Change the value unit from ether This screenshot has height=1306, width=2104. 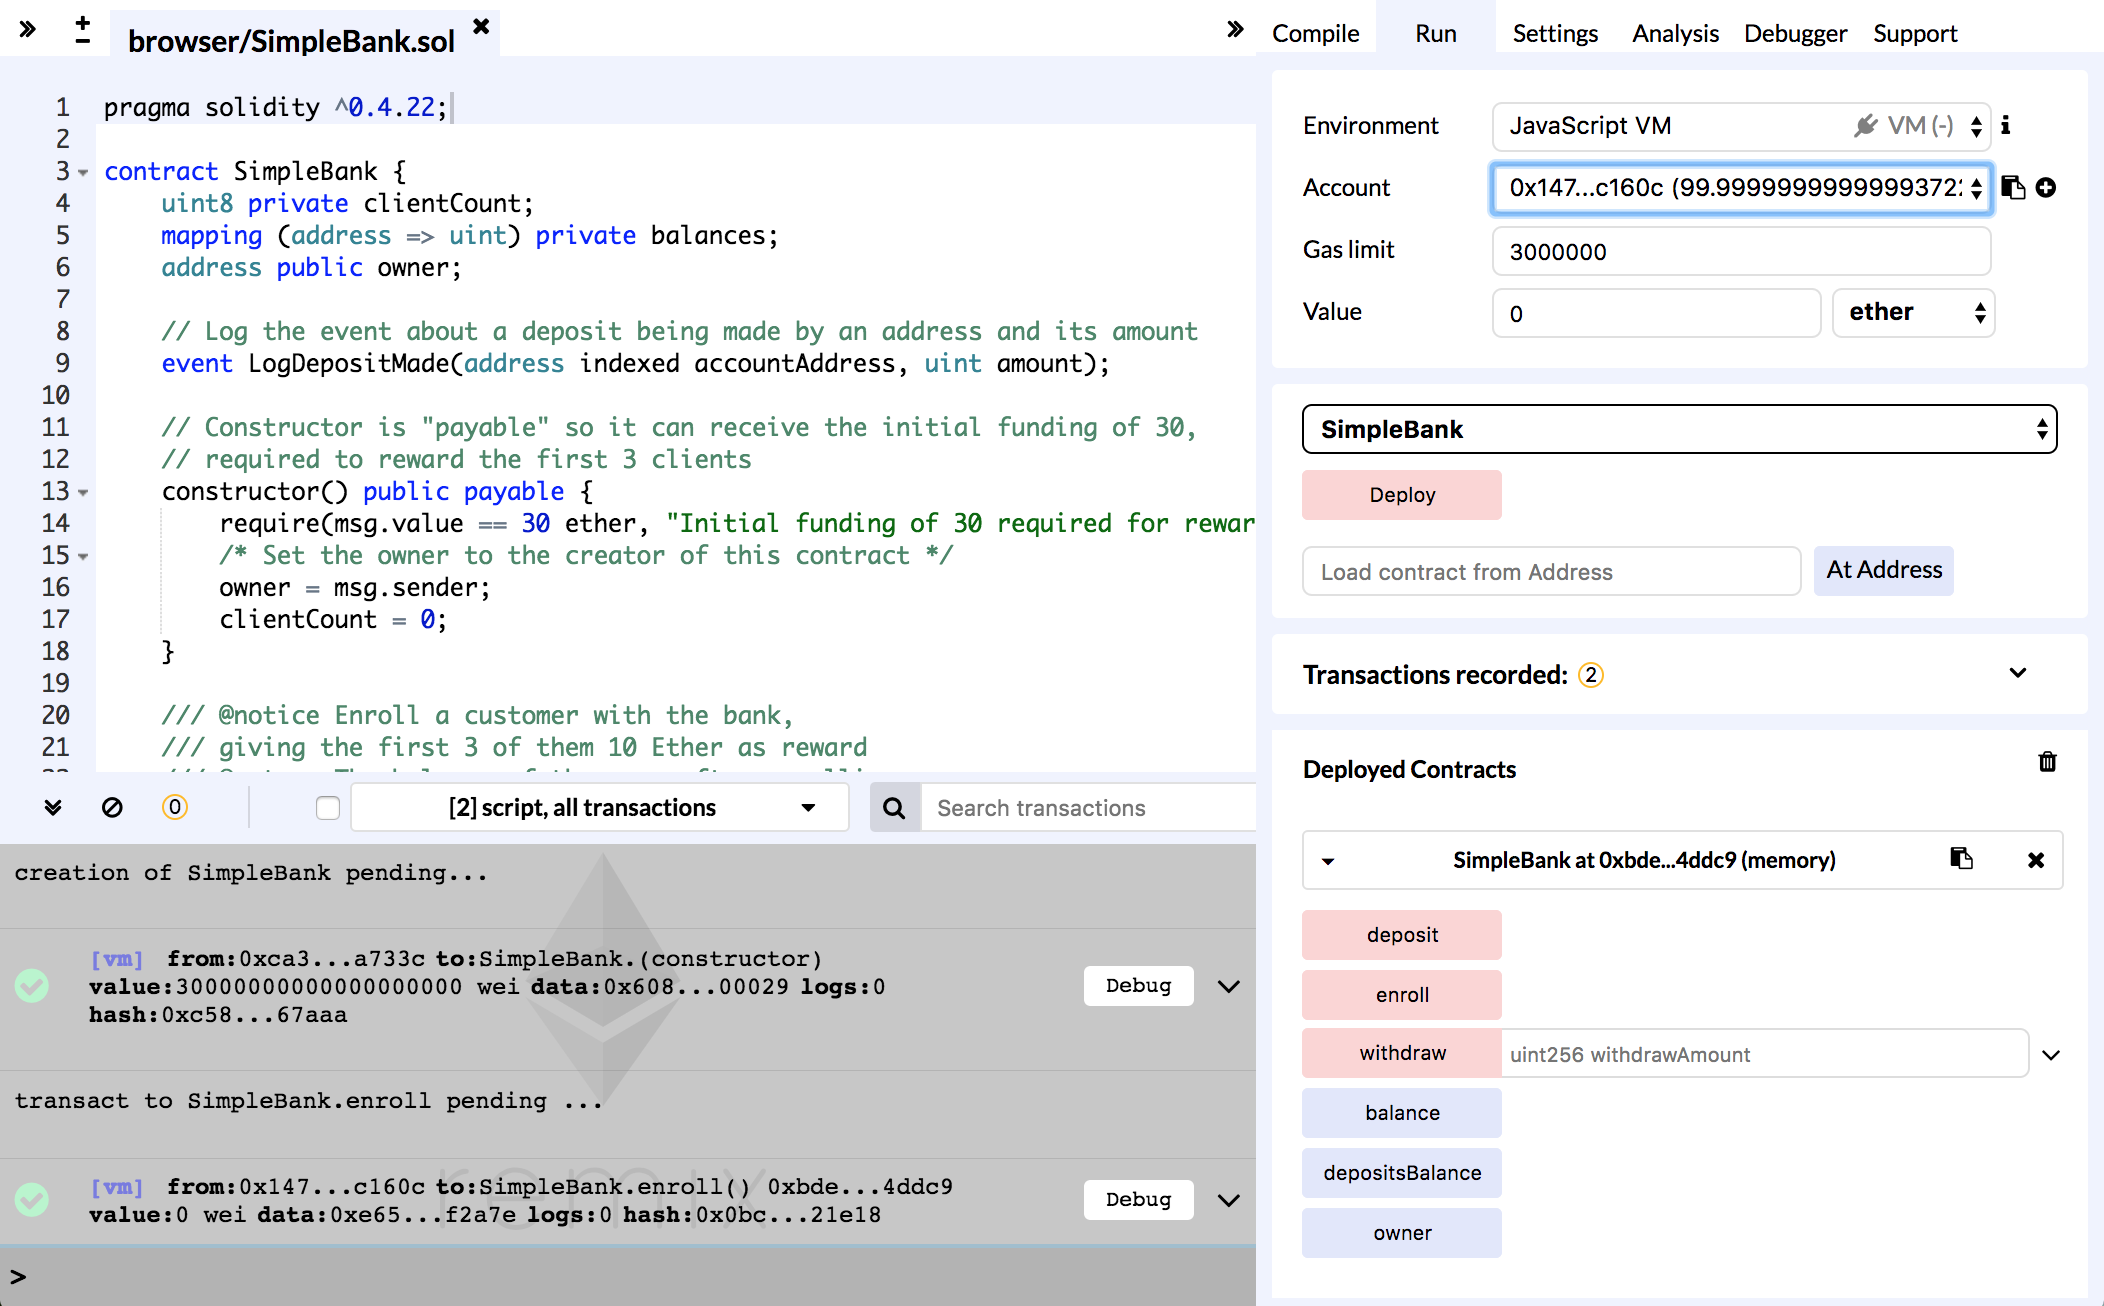(x=1911, y=312)
